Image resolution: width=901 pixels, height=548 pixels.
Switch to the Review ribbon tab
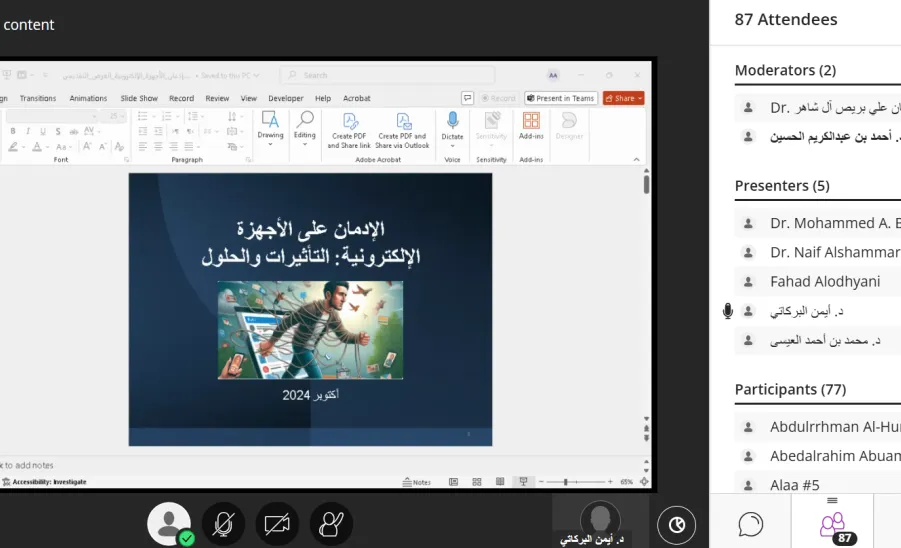(x=217, y=98)
